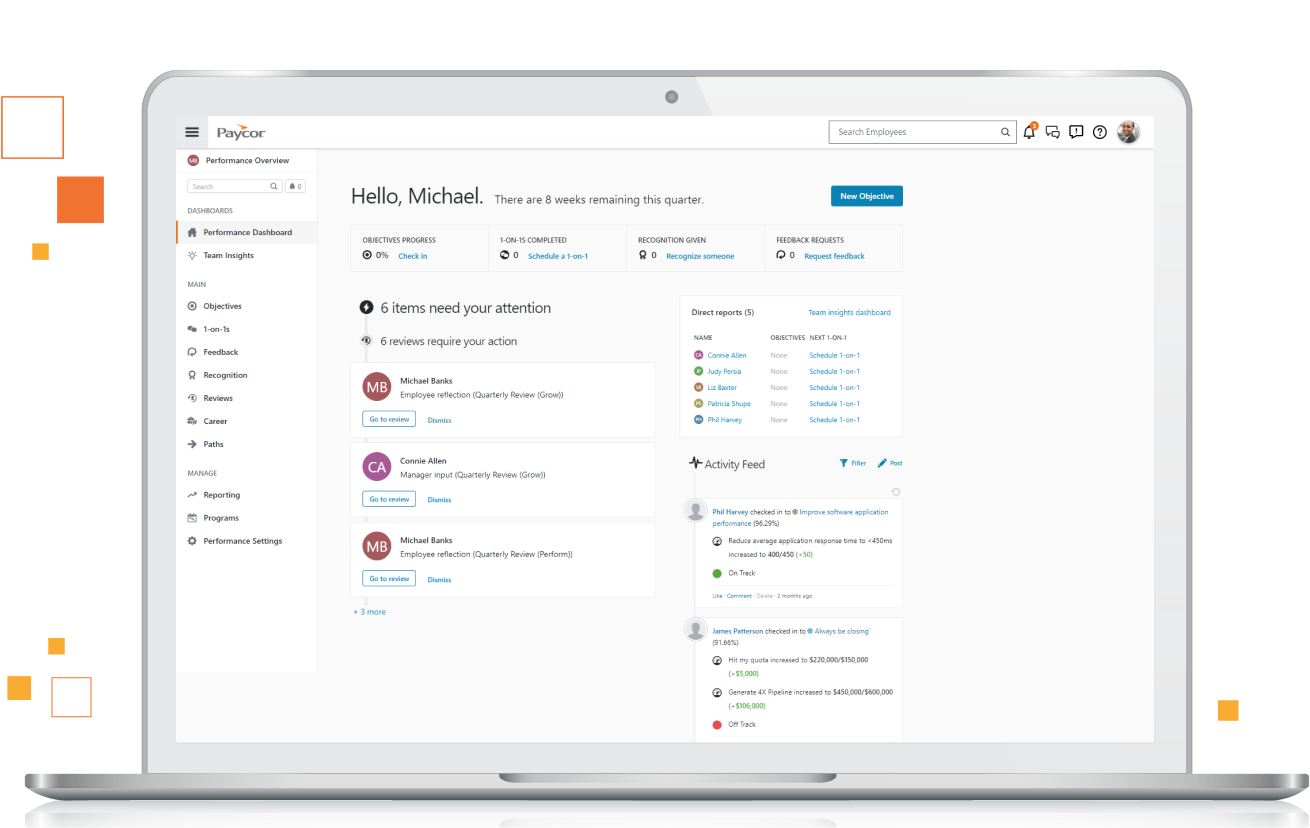The image size is (1310, 828).
Task: Click the MB avatar of the Quarterly Review (Grow) item
Action: 377,386
